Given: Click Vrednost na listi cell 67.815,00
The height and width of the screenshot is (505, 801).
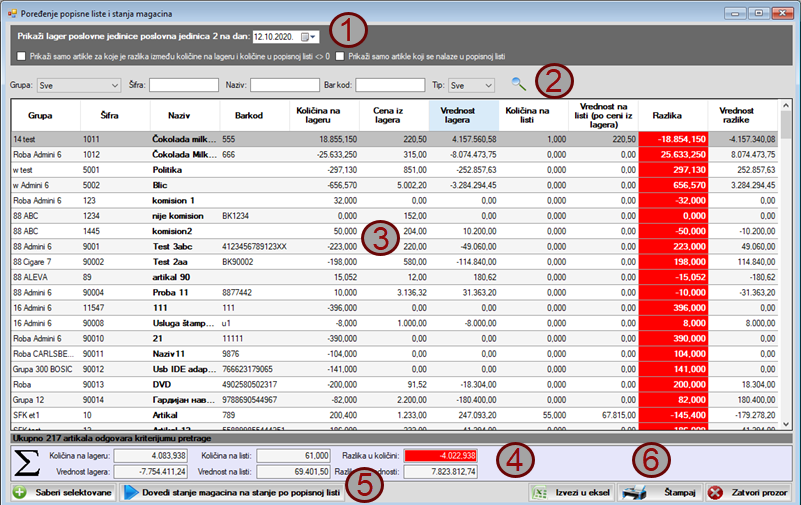Looking at the screenshot, I should 603,415.
